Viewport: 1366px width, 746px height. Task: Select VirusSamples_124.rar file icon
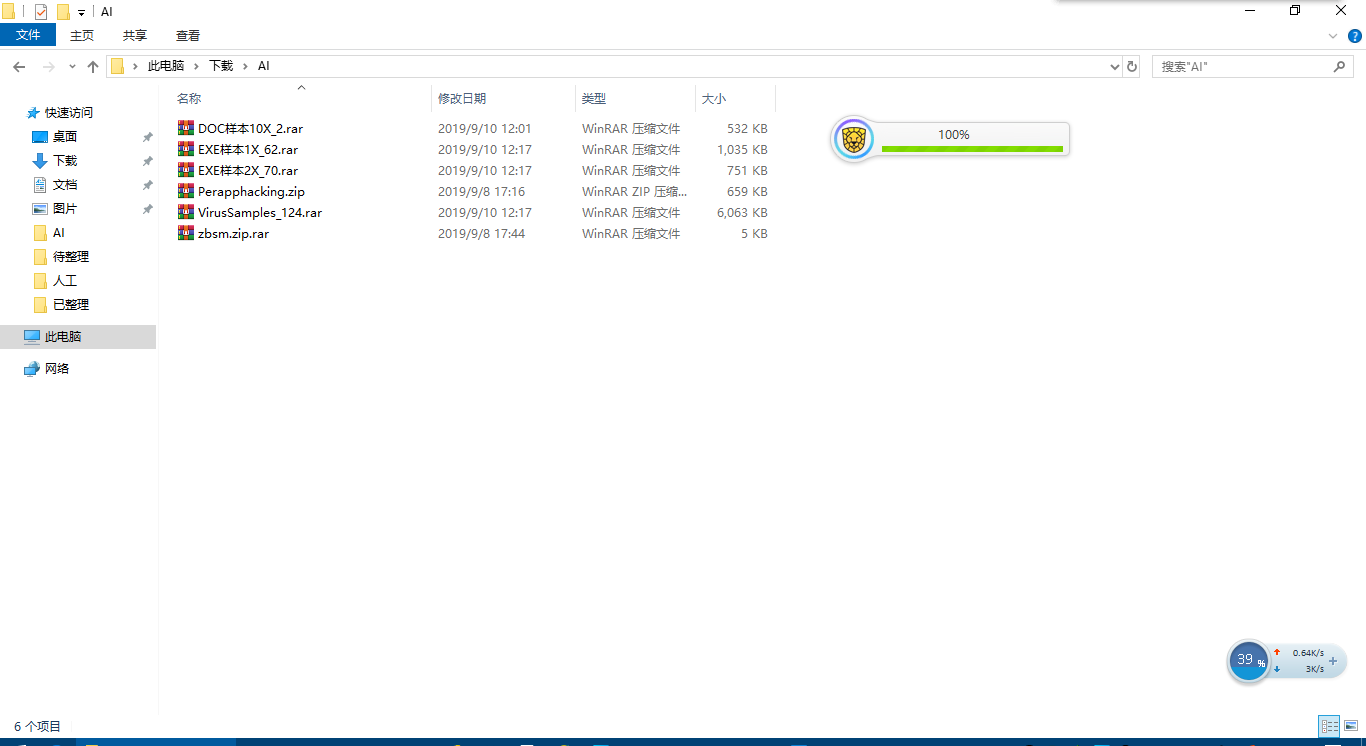(x=185, y=212)
